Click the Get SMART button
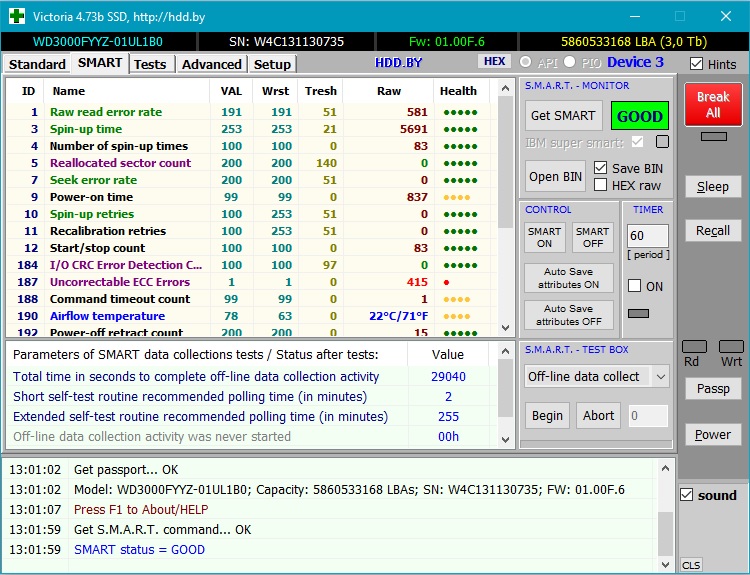 click(x=563, y=116)
